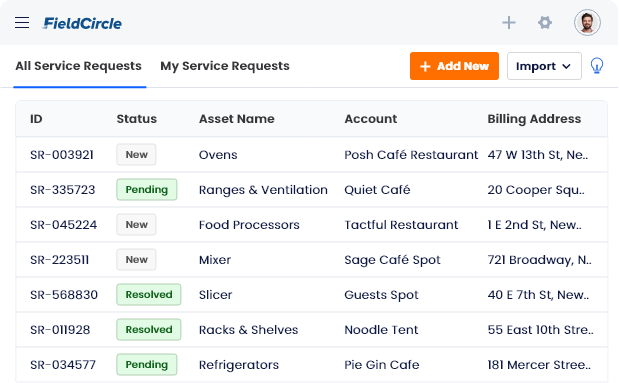Open Guests Spot account
This screenshot has height=383, width=619.
tap(381, 295)
